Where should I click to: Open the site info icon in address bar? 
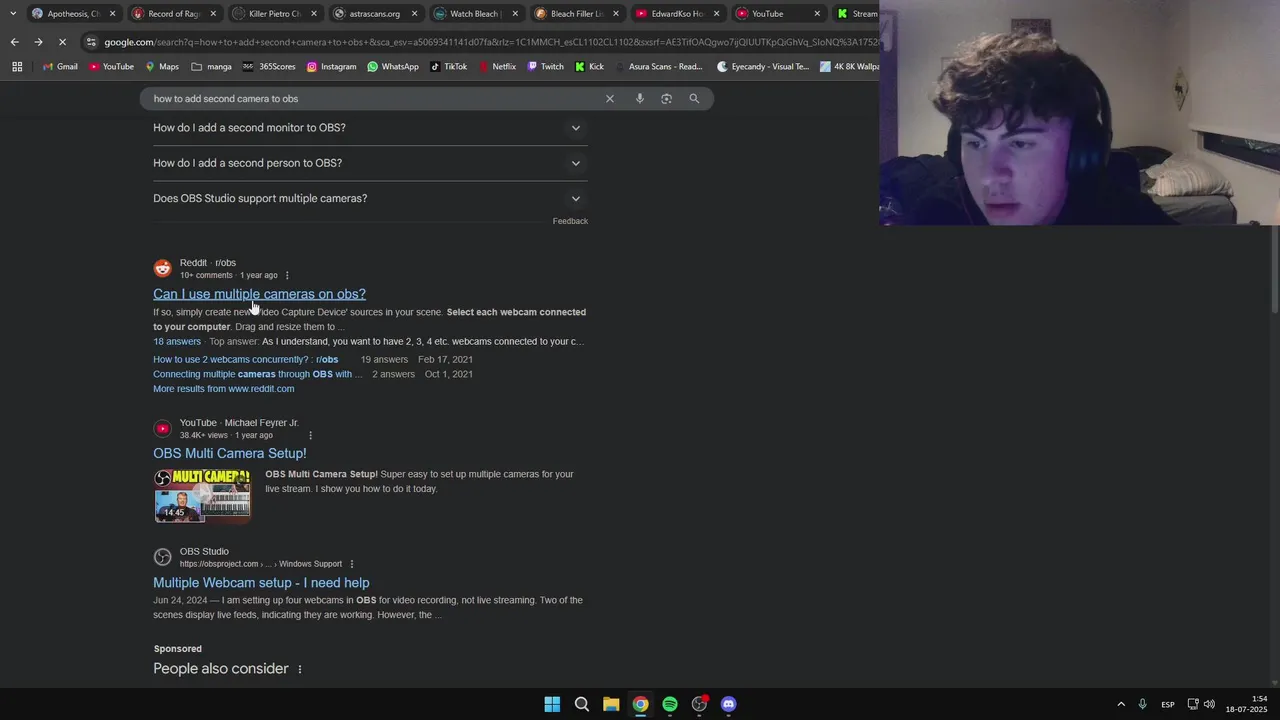pyautogui.click(x=91, y=42)
